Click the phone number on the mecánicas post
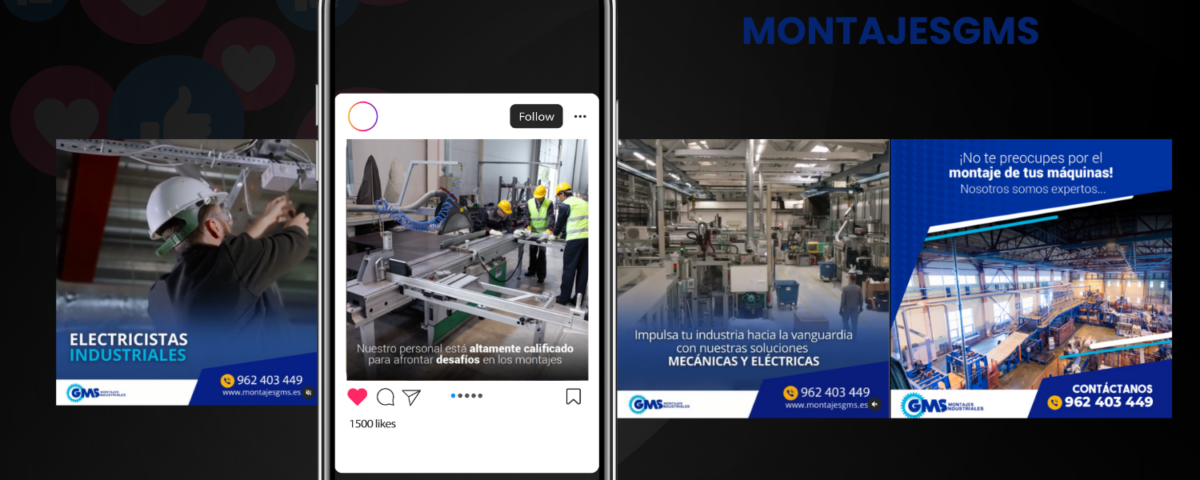The width and height of the screenshot is (1200, 480). [x=835, y=392]
